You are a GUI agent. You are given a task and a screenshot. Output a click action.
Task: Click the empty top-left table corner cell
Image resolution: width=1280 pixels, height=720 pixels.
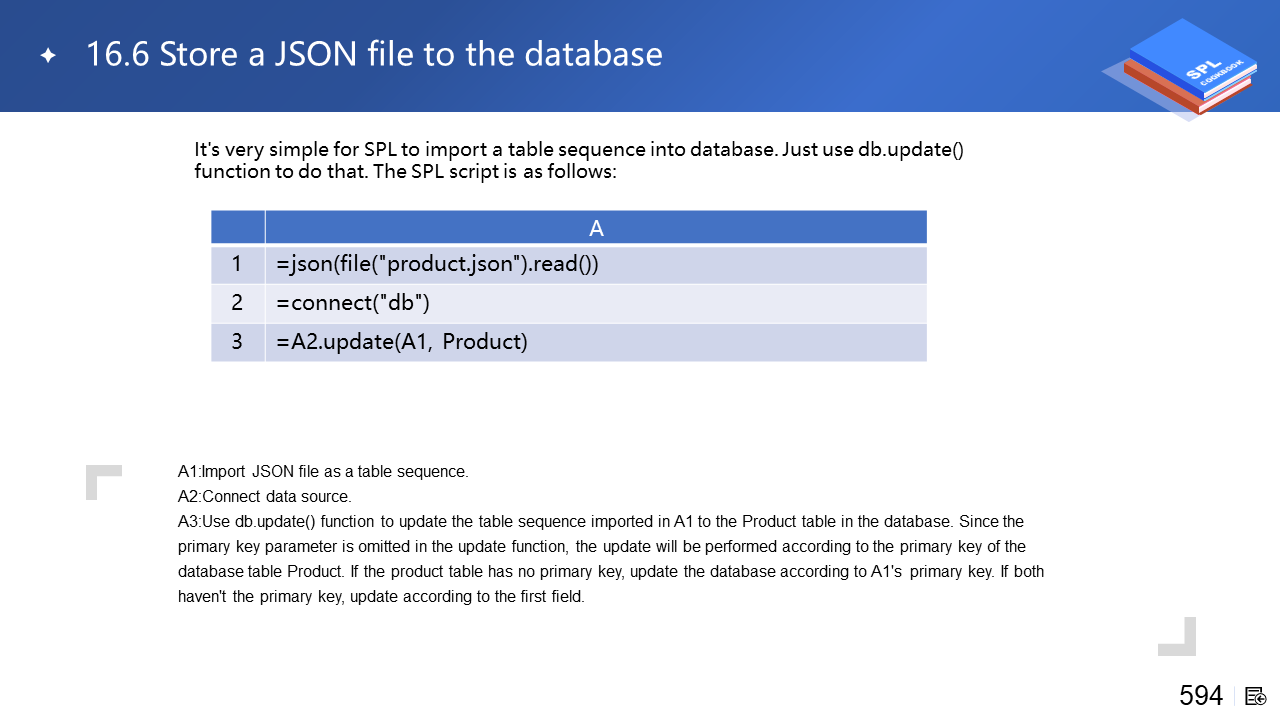237,228
